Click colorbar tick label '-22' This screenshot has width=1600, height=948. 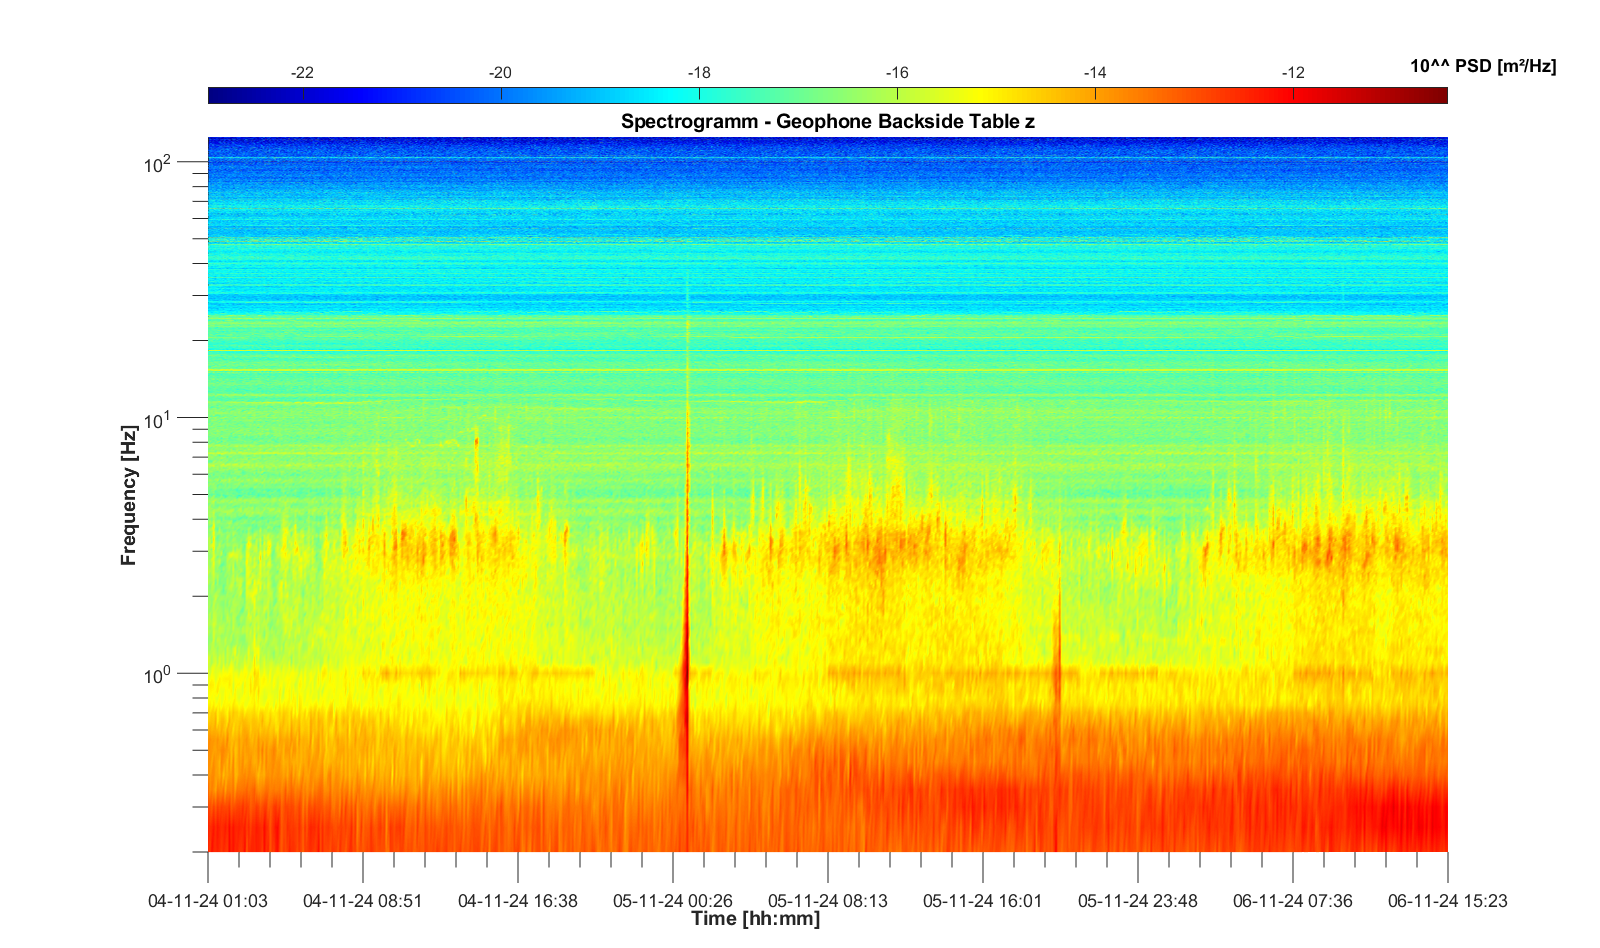pos(302,73)
